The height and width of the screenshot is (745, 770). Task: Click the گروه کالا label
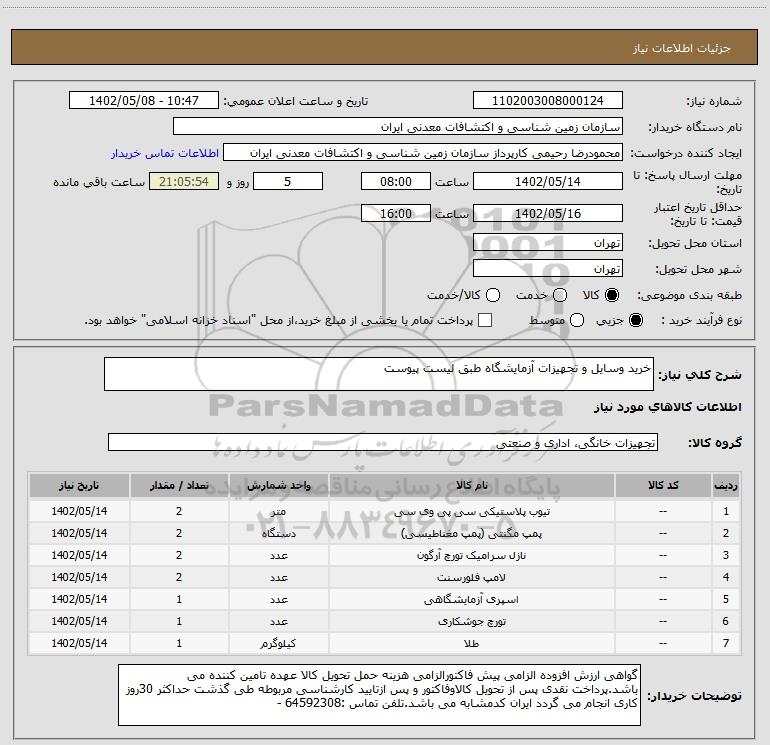click(x=715, y=443)
